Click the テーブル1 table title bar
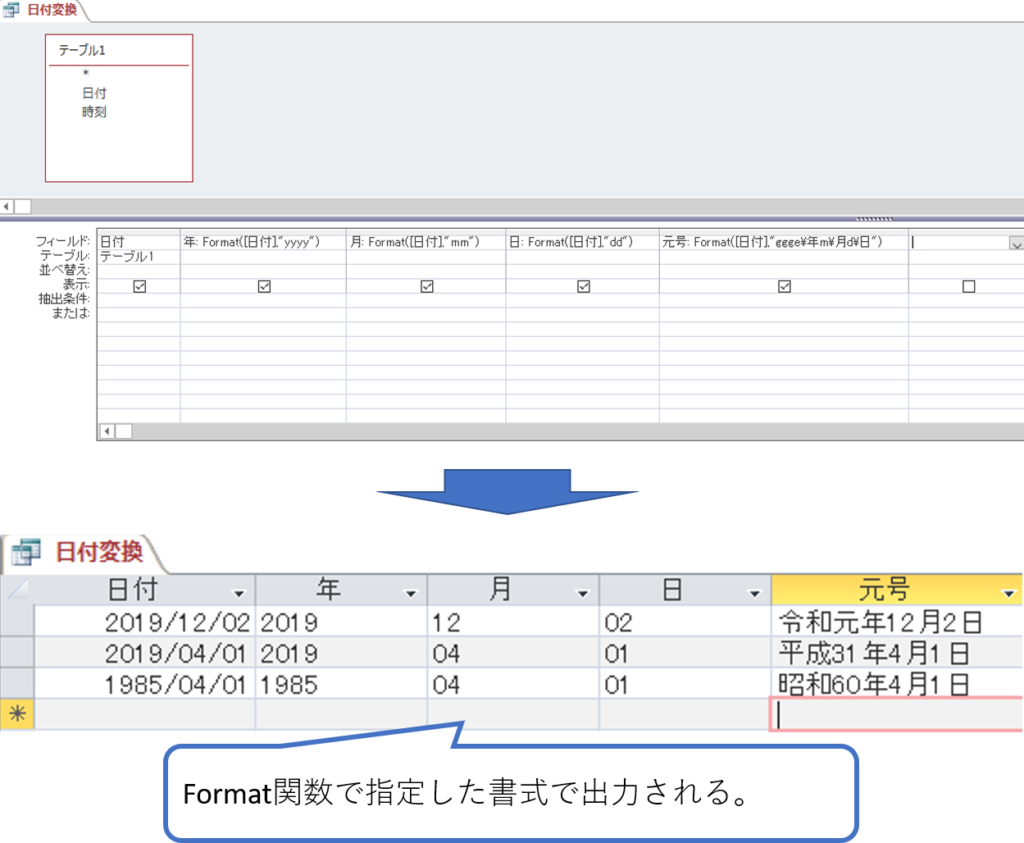 (x=119, y=50)
